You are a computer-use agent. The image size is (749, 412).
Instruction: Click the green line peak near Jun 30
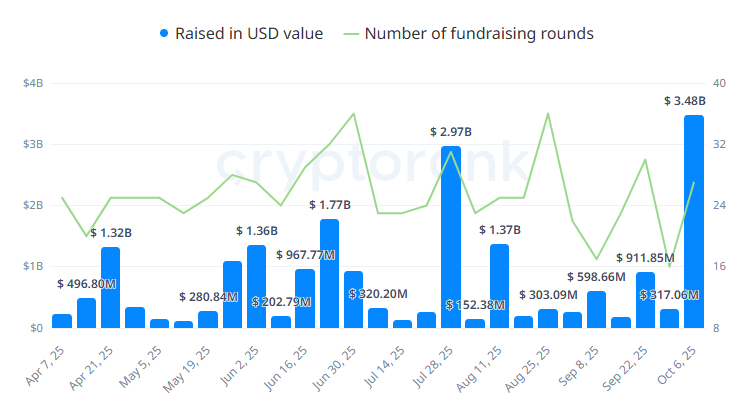click(x=354, y=113)
